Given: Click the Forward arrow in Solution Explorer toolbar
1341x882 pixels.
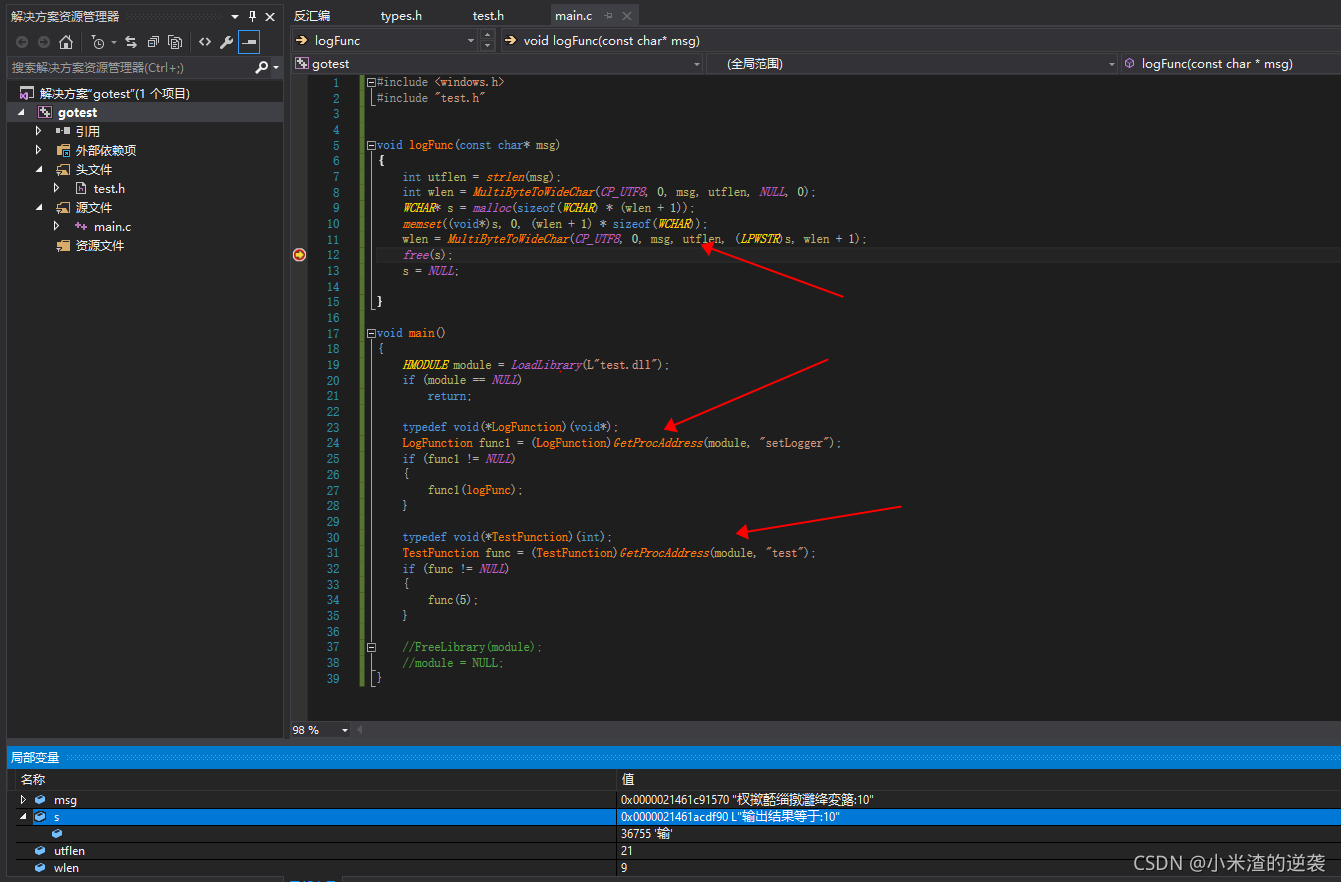Looking at the screenshot, I should pyautogui.click(x=43, y=42).
